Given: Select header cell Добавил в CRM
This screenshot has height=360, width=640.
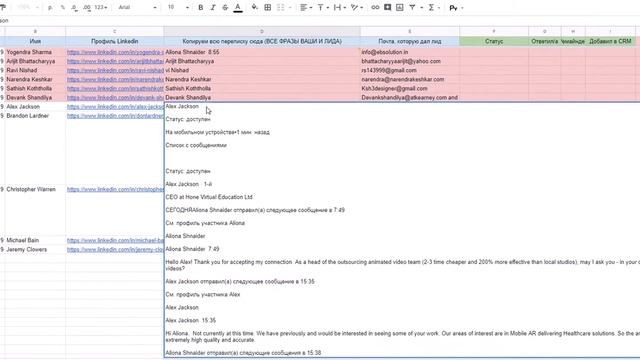Looking at the screenshot, I should pos(610,41).
